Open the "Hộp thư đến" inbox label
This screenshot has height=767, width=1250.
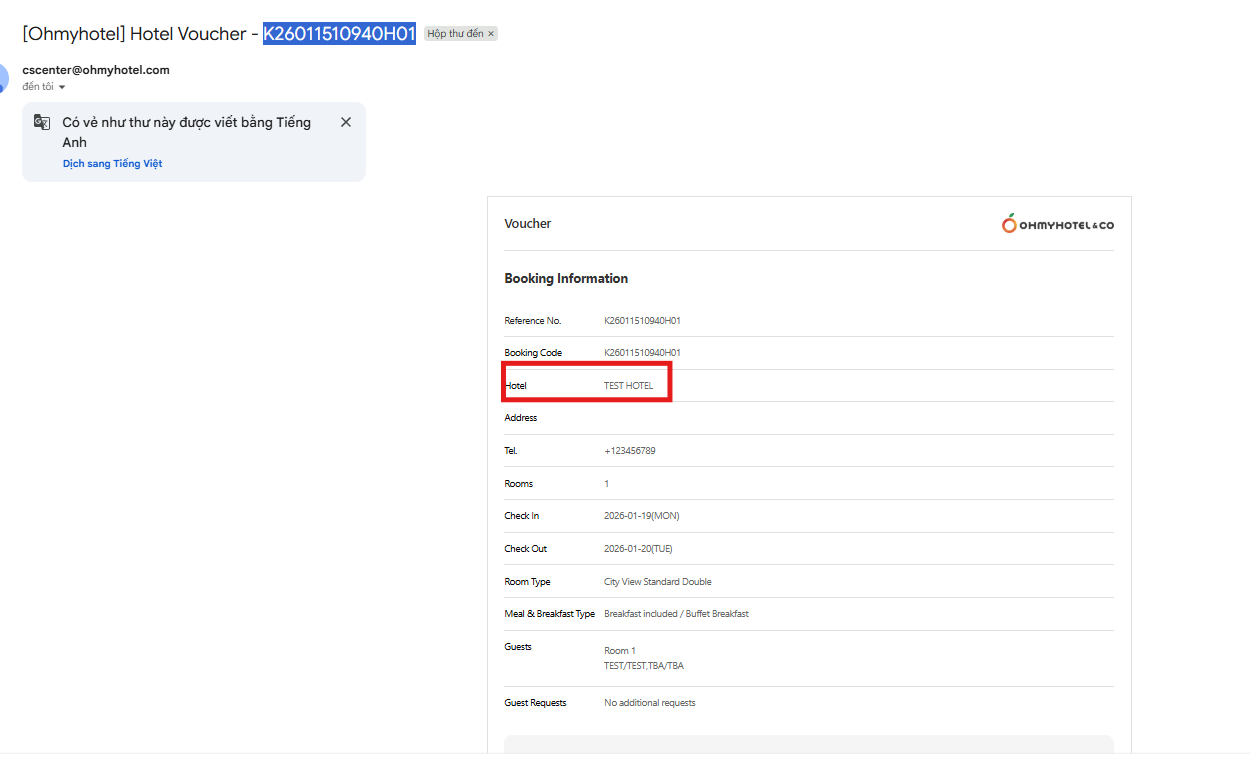[x=455, y=34]
